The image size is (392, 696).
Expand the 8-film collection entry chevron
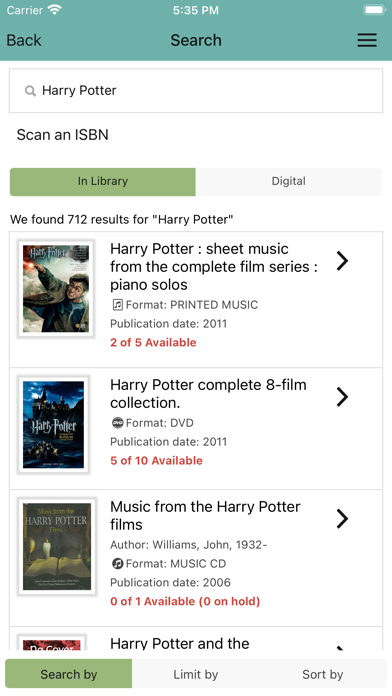342,397
